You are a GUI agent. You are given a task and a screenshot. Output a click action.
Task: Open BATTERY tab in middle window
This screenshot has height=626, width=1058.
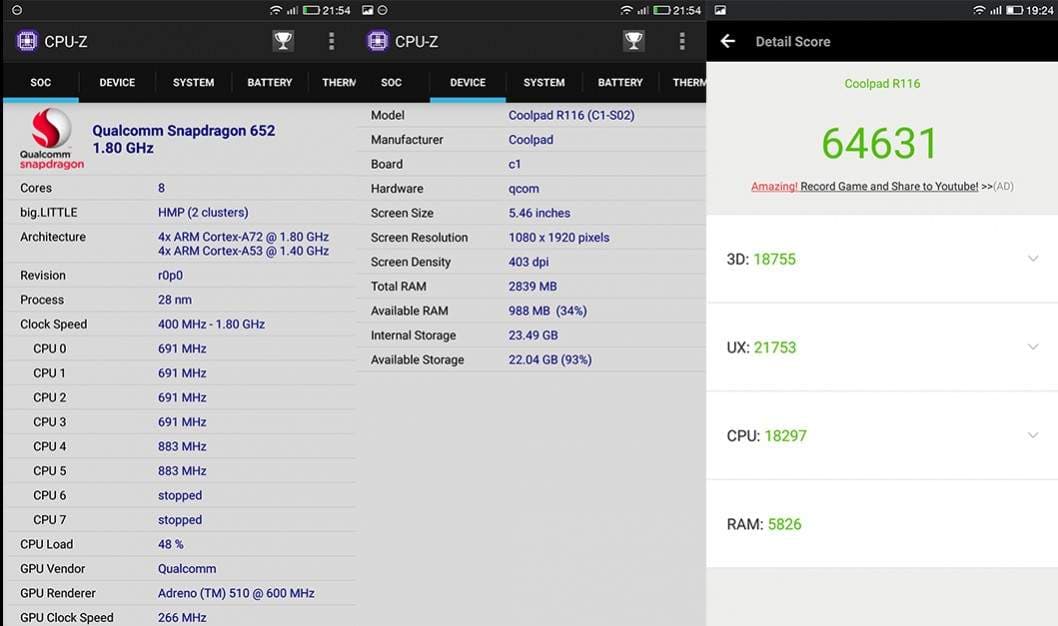[x=620, y=82]
